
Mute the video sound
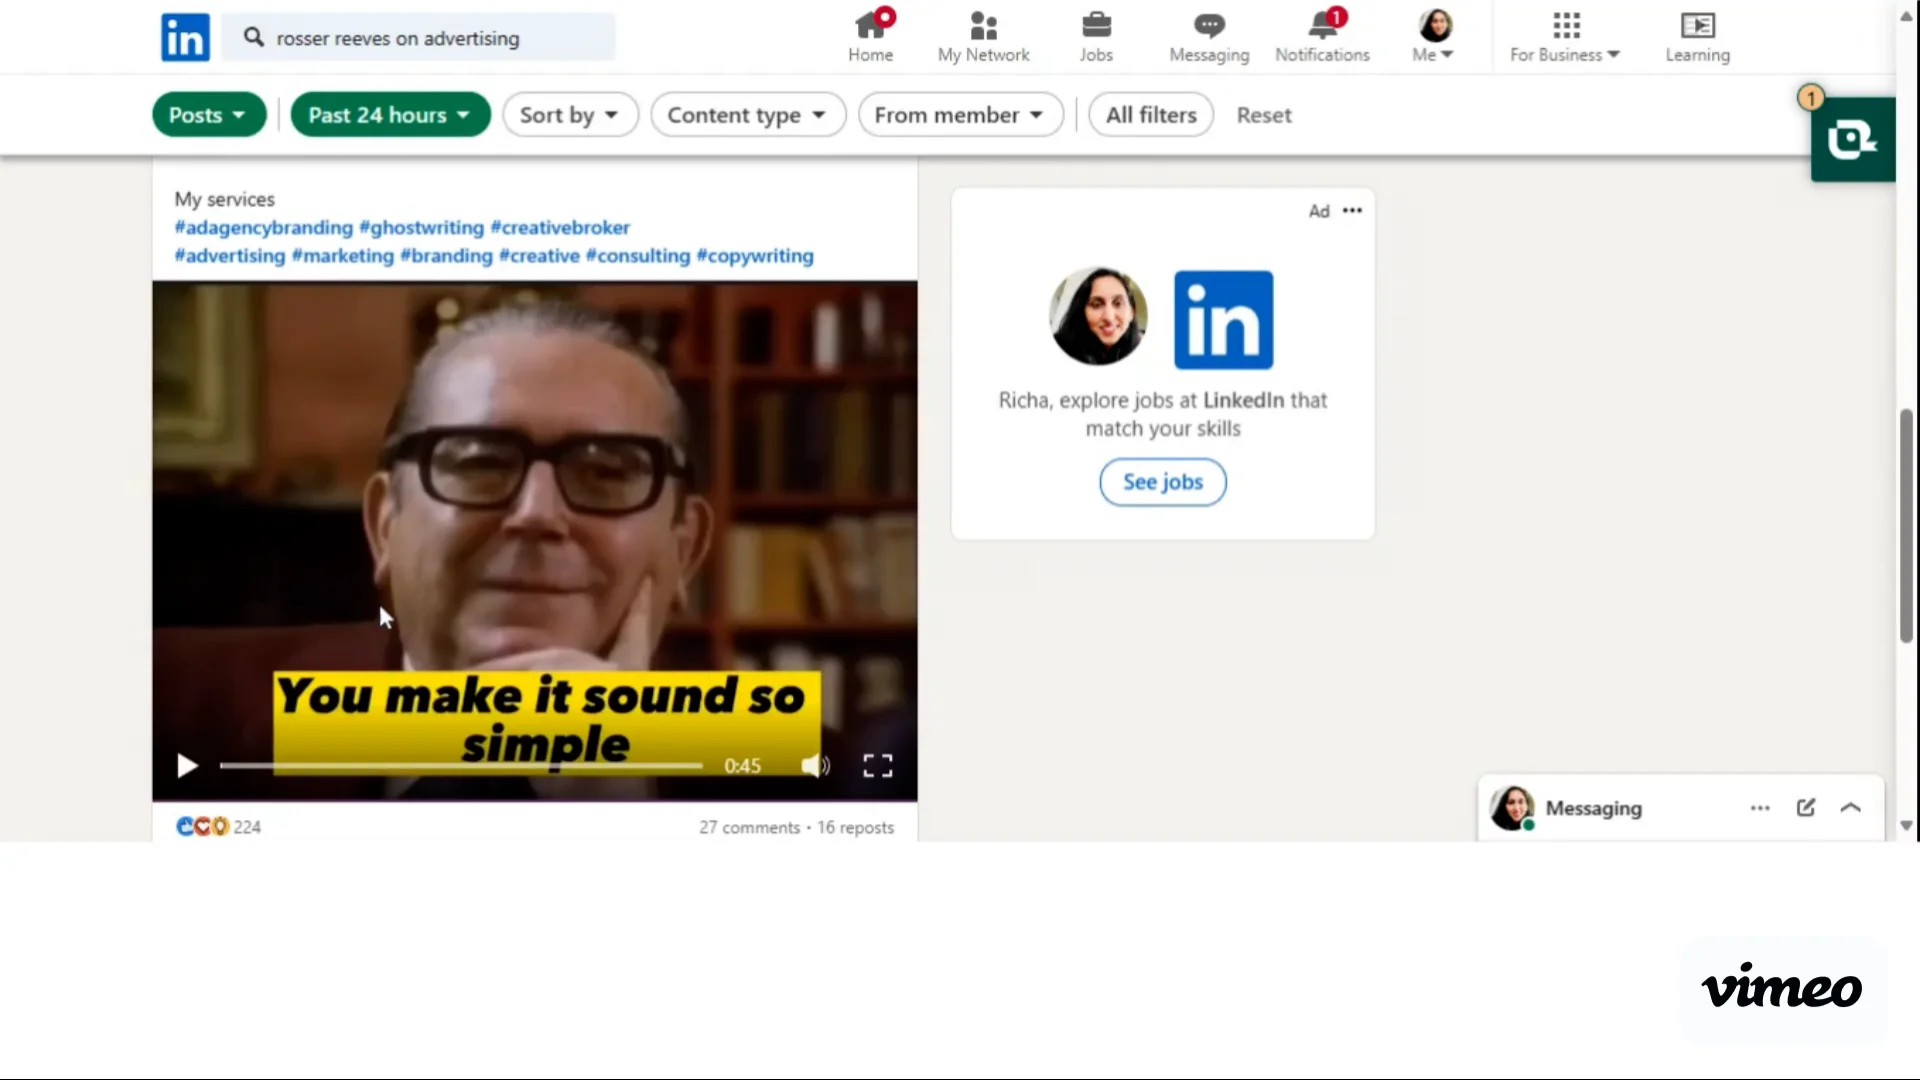click(x=814, y=766)
